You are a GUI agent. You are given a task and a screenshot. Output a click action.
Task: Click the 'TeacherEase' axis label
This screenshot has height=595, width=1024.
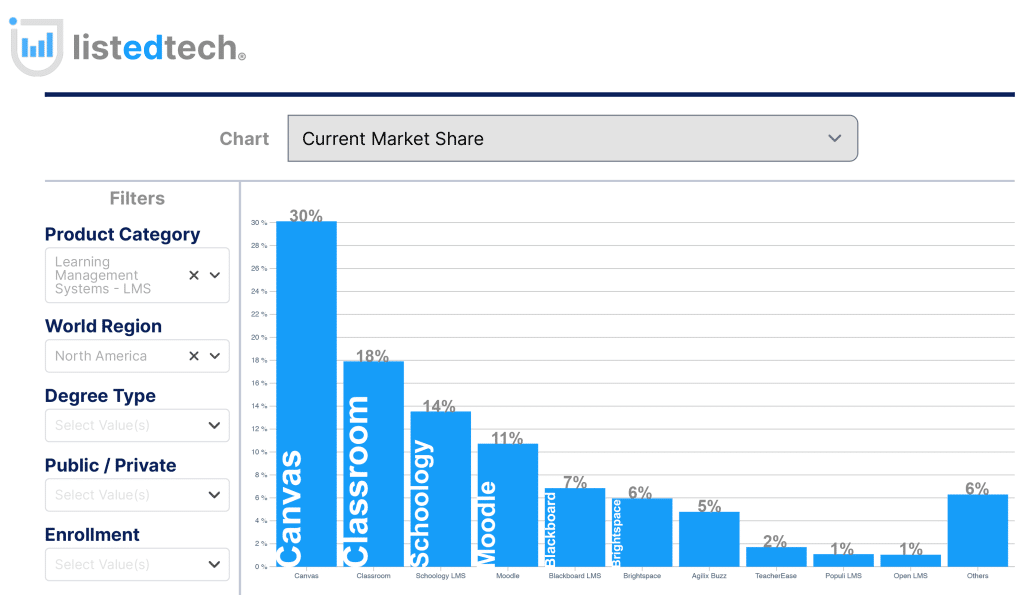[776, 575]
